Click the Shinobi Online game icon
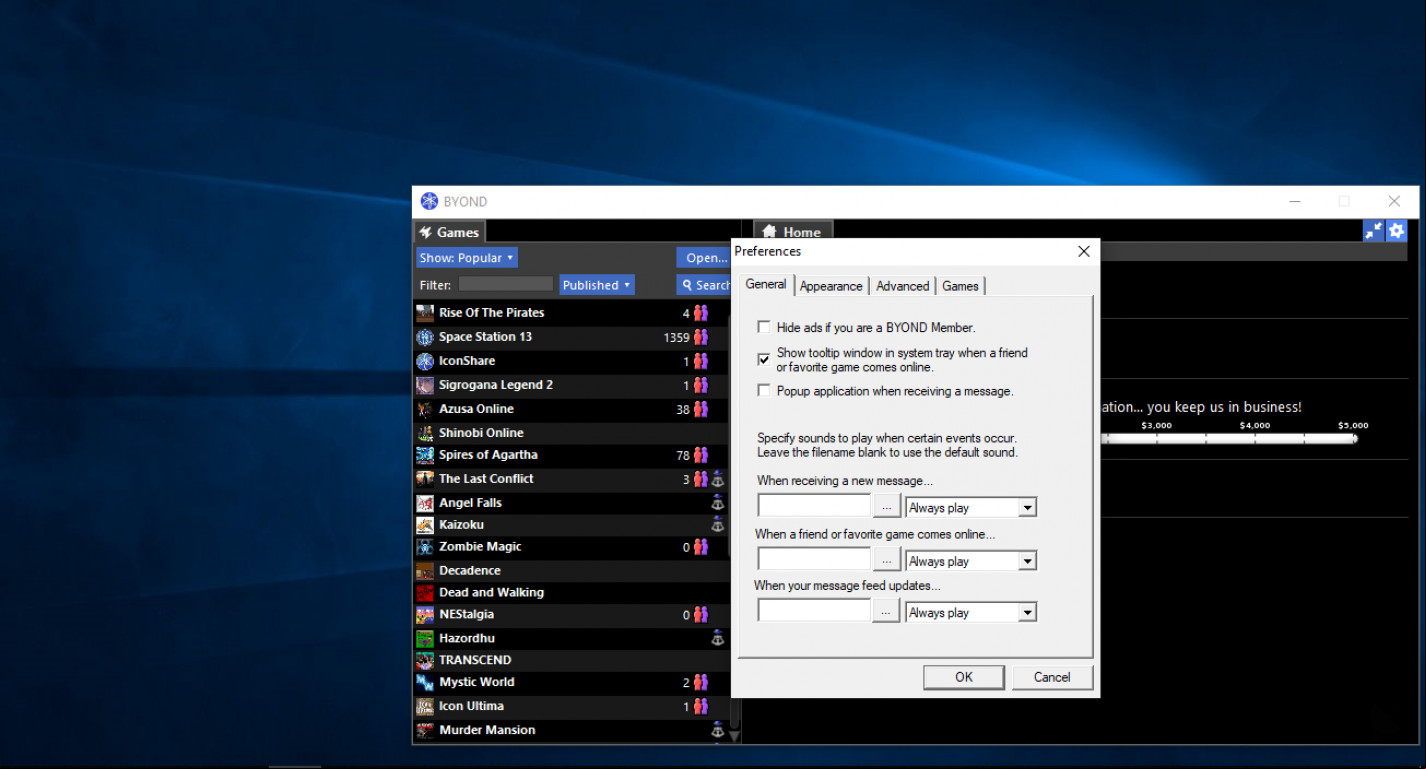The height and width of the screenshot is (769, 1426). pos(425,433)
